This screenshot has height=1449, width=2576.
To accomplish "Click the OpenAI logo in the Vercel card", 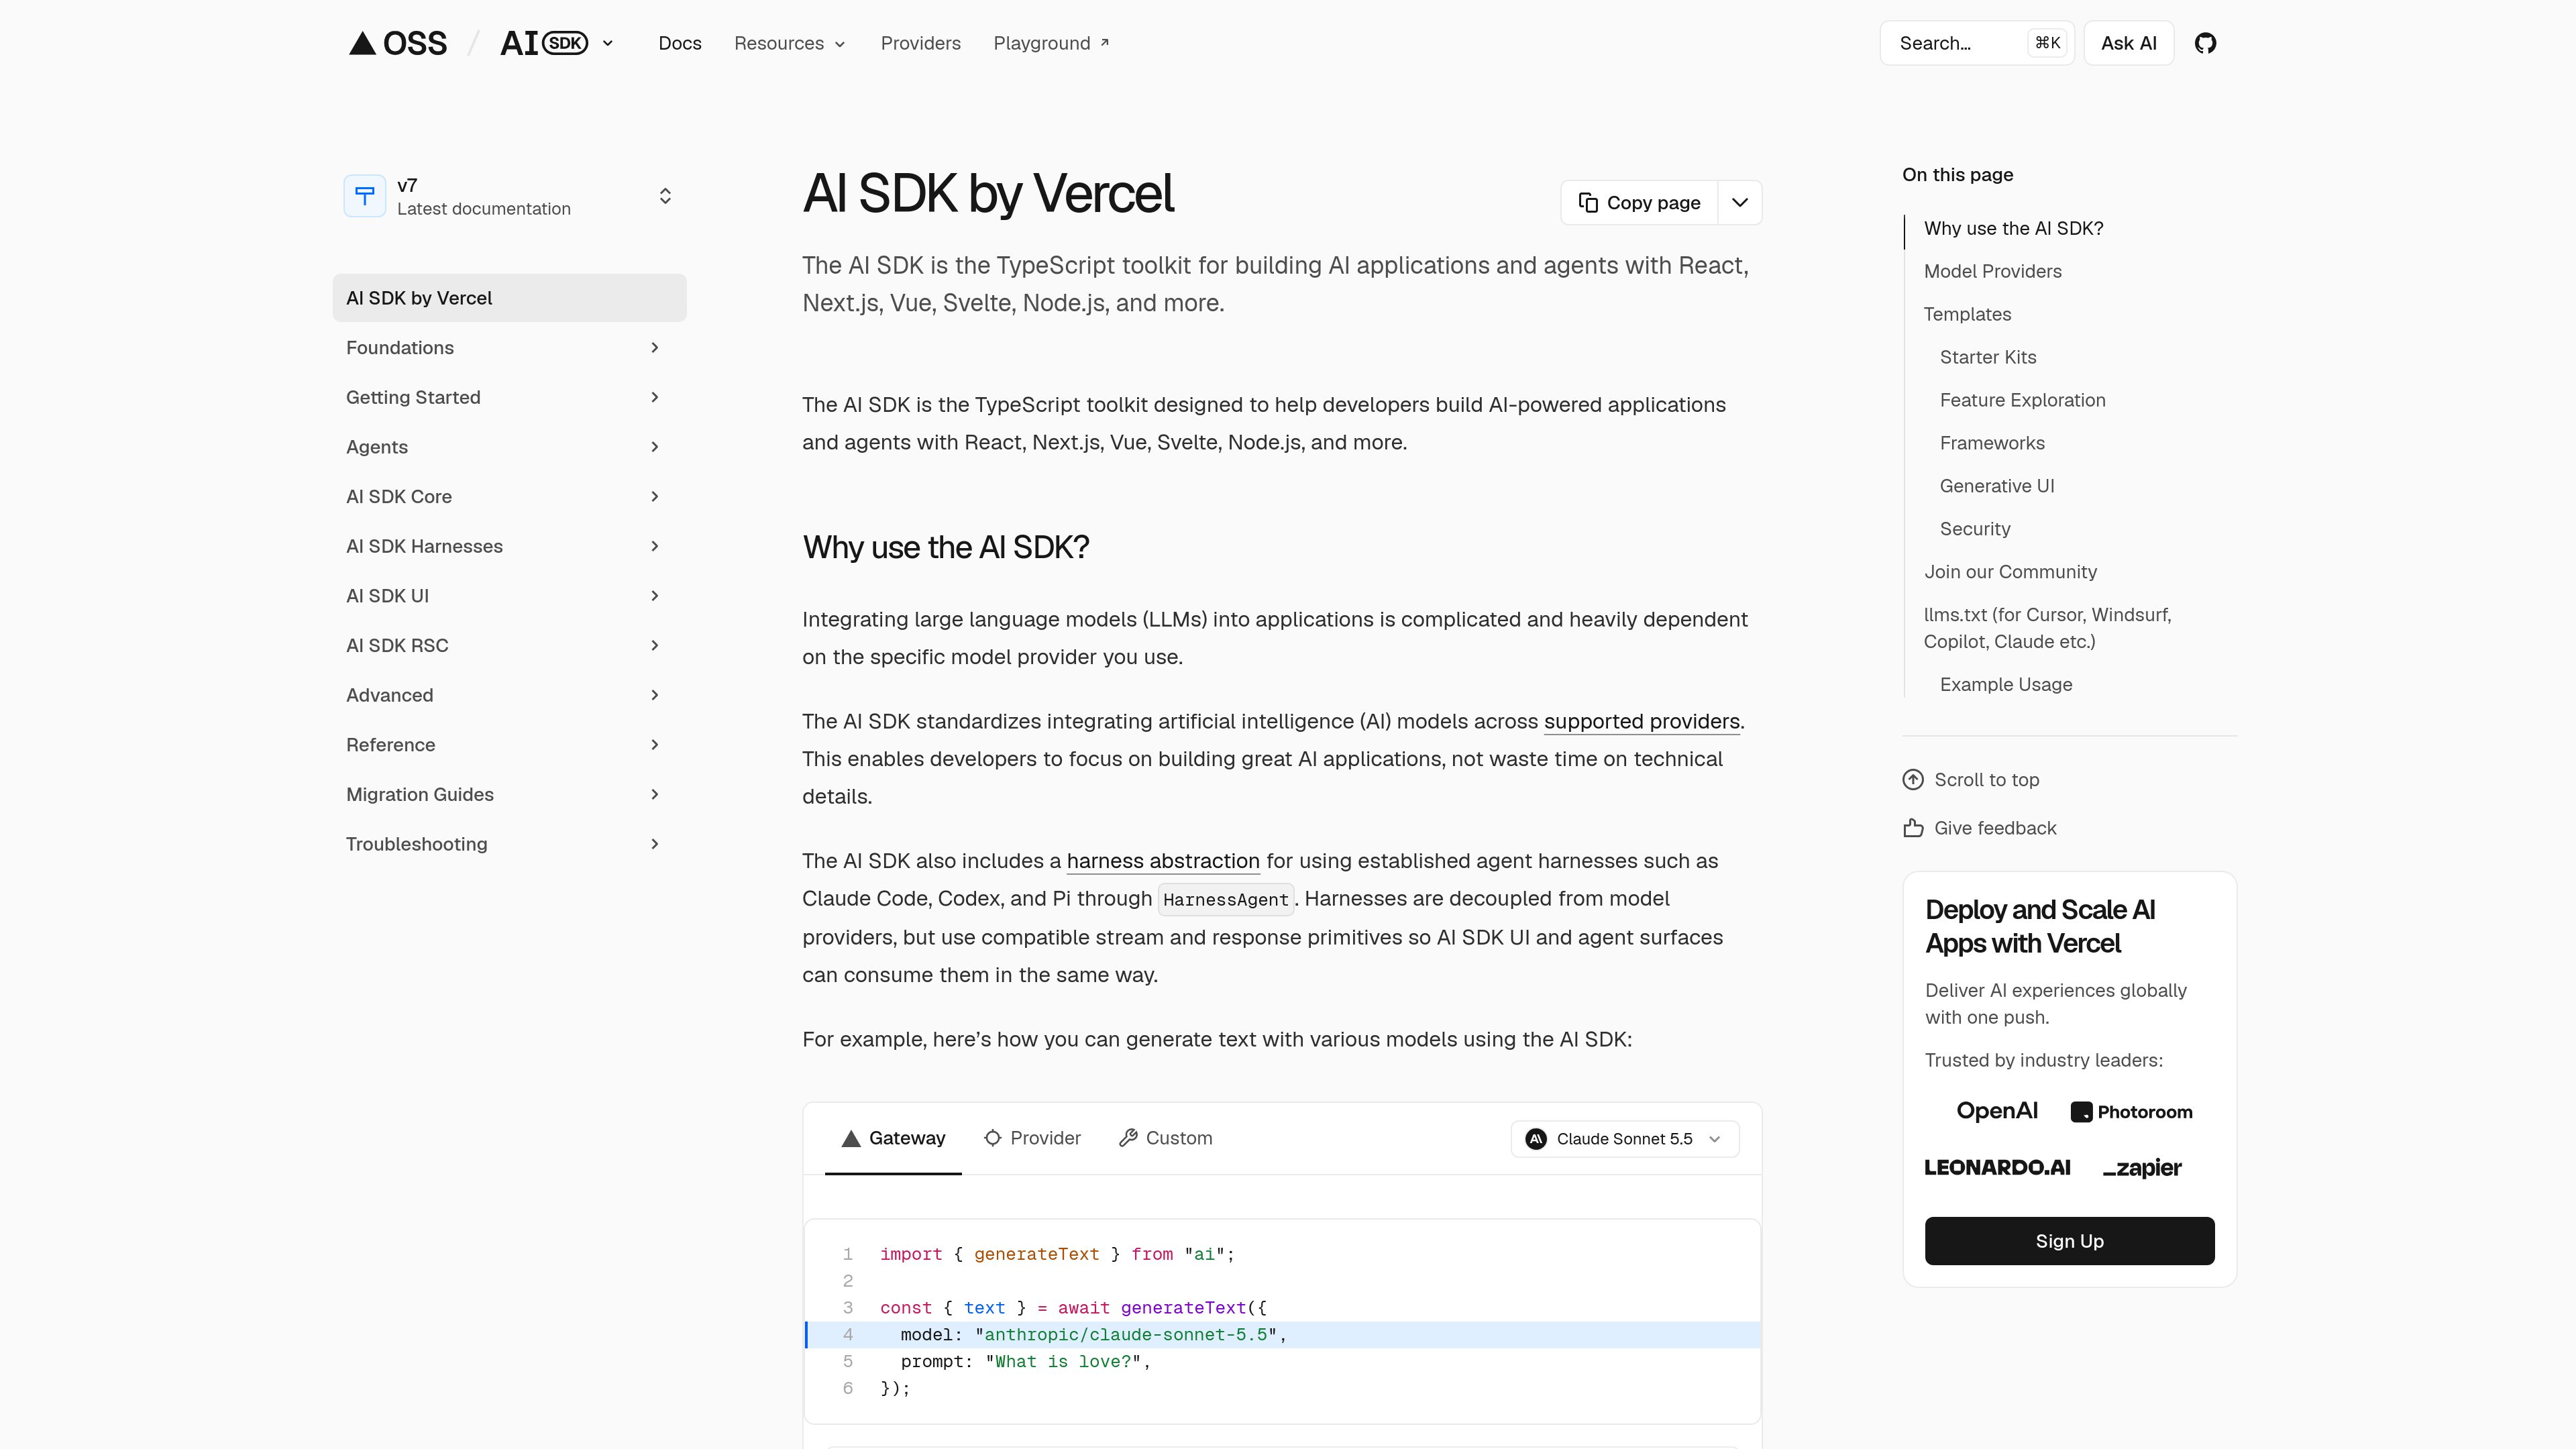I will click(1997, 1111).
